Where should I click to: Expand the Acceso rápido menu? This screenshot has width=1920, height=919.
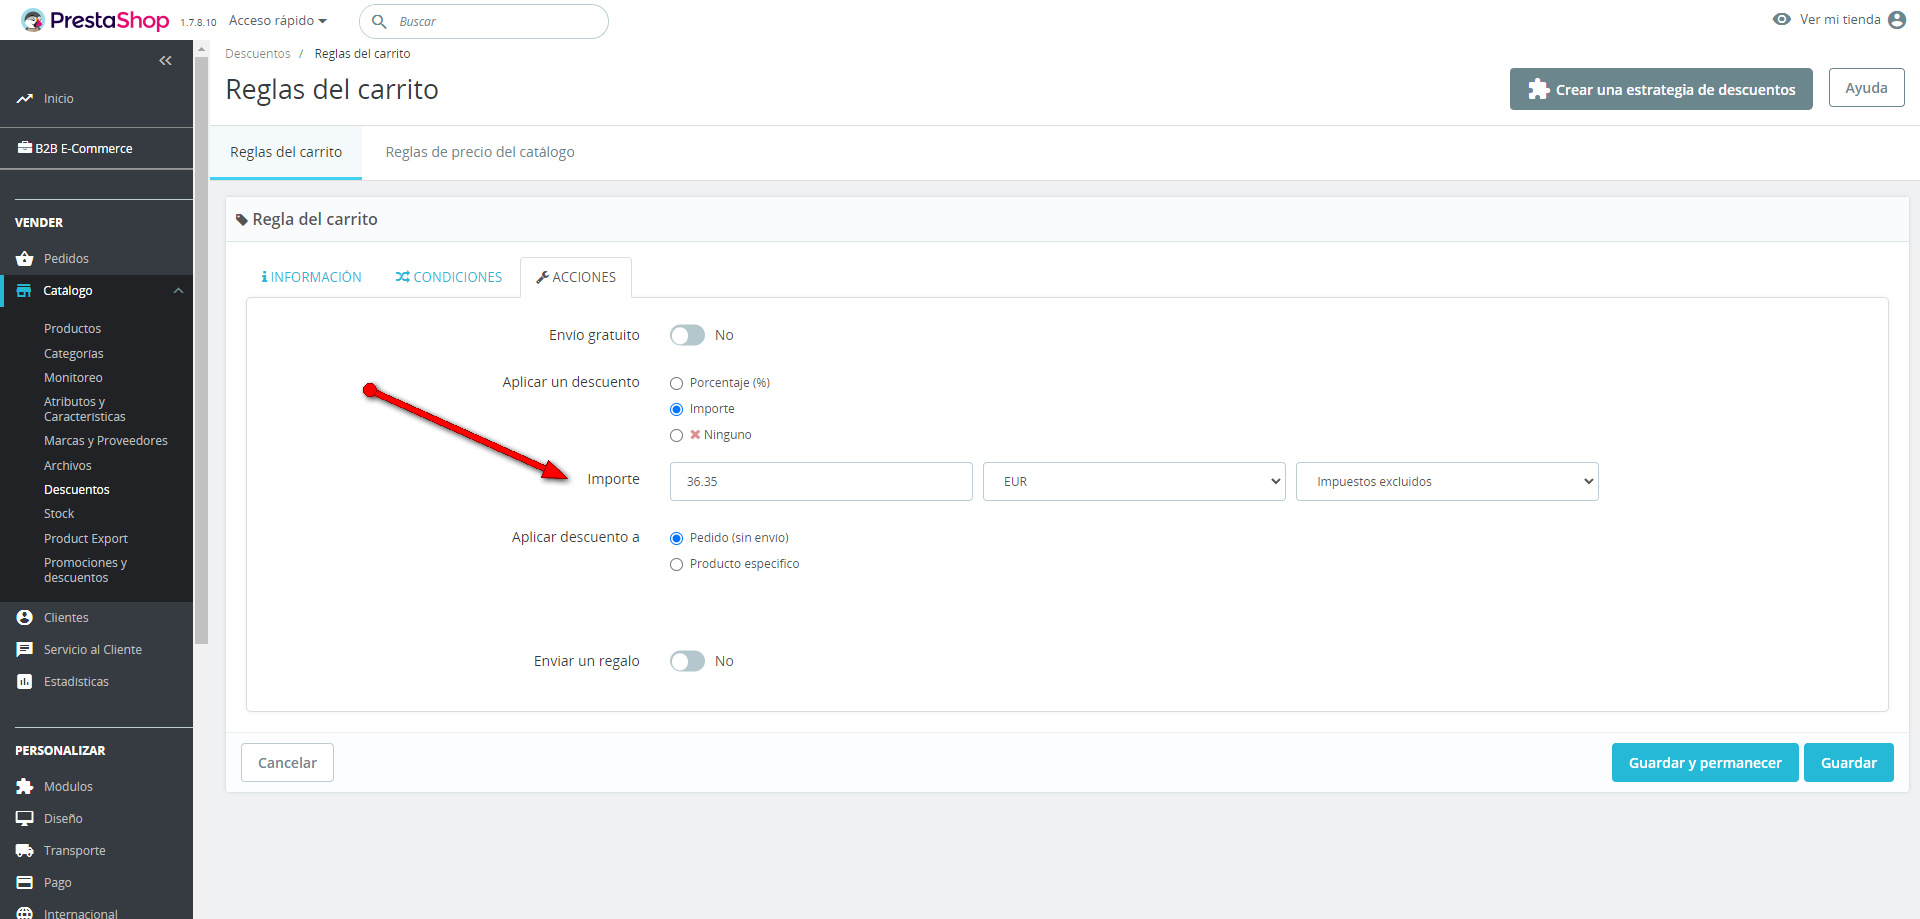tap(278, 21)
